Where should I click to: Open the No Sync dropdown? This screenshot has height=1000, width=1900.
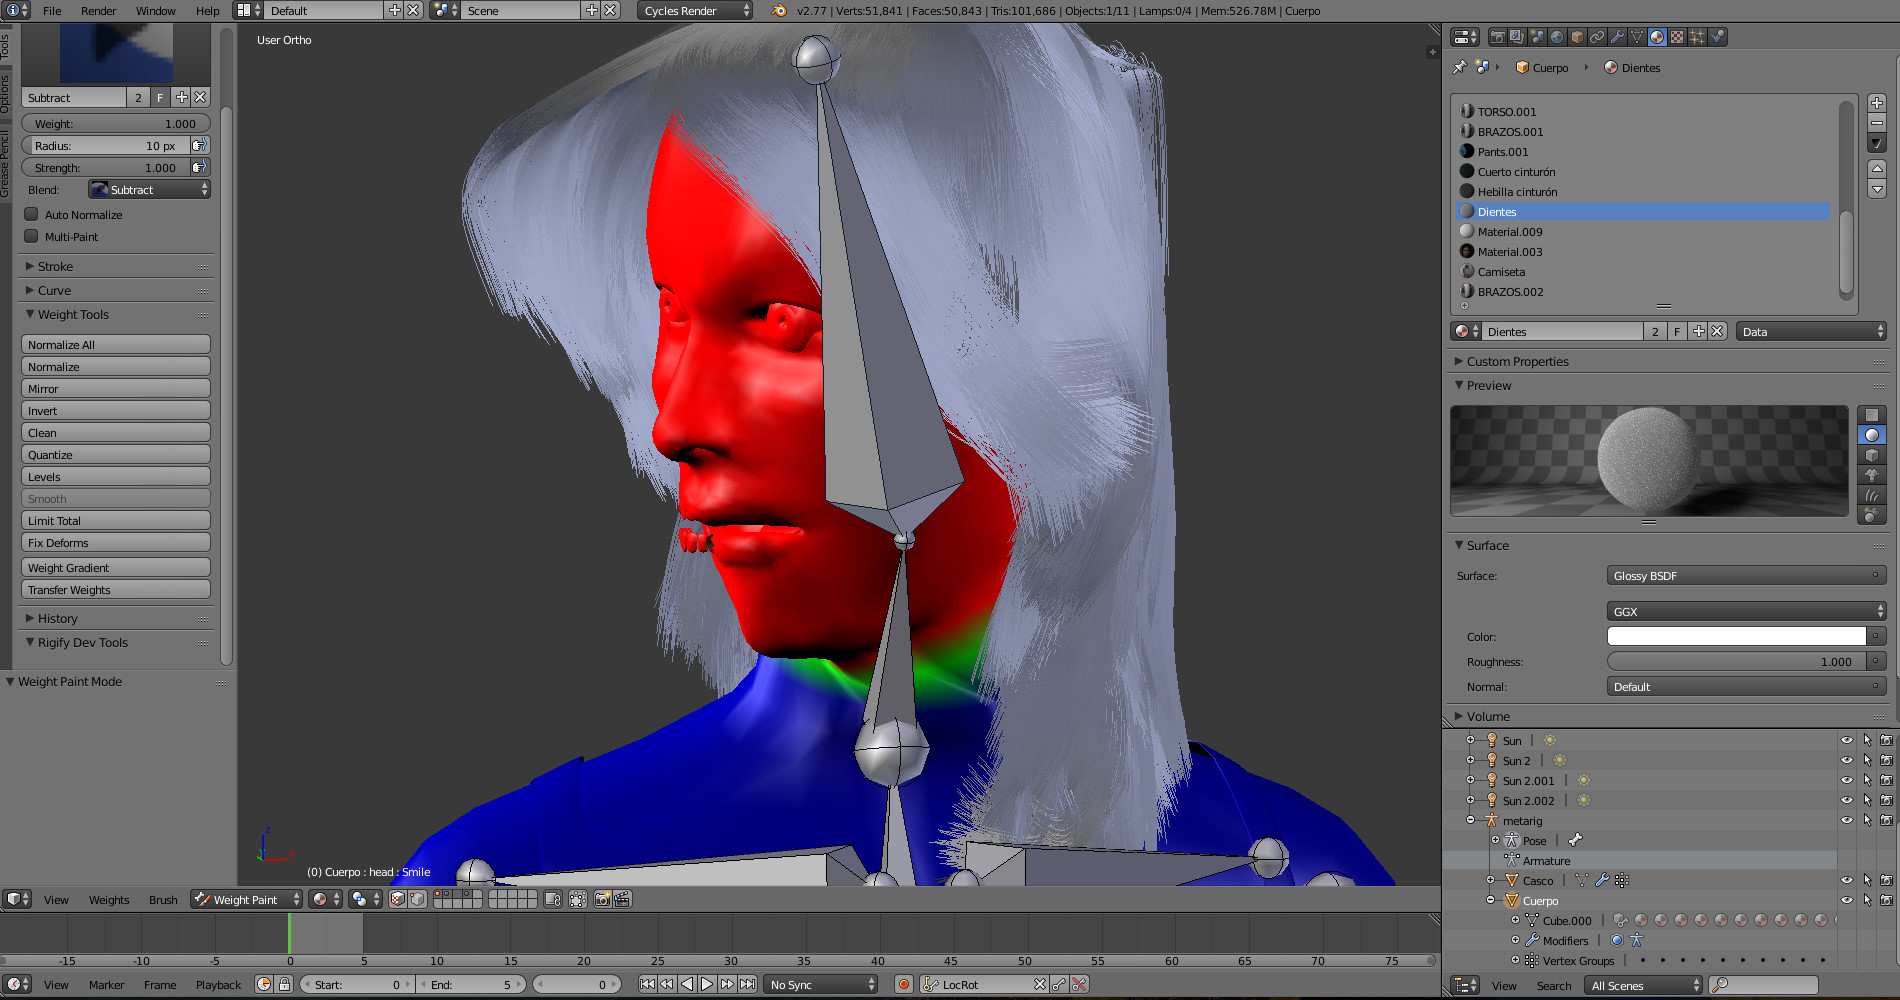pos(821,984)
